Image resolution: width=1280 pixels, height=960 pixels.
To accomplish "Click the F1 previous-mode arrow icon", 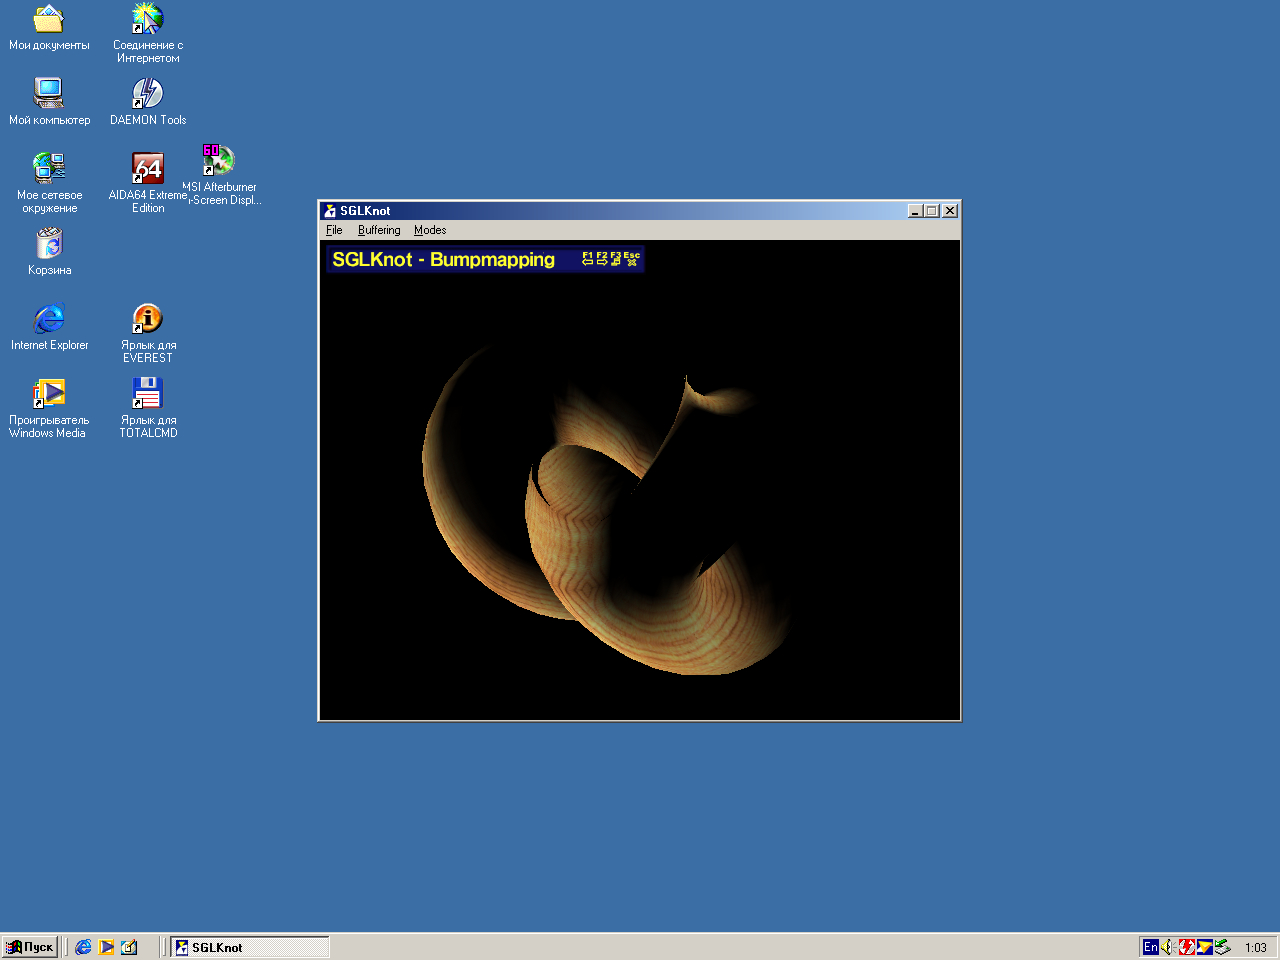I will point(588,259).
